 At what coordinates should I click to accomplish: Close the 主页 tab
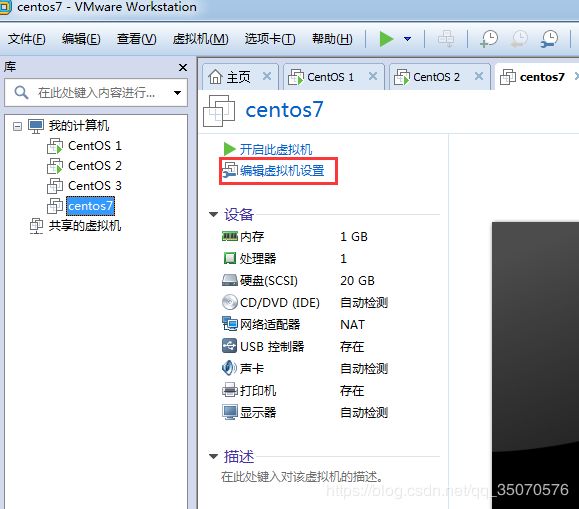click(x=267, y=76)
